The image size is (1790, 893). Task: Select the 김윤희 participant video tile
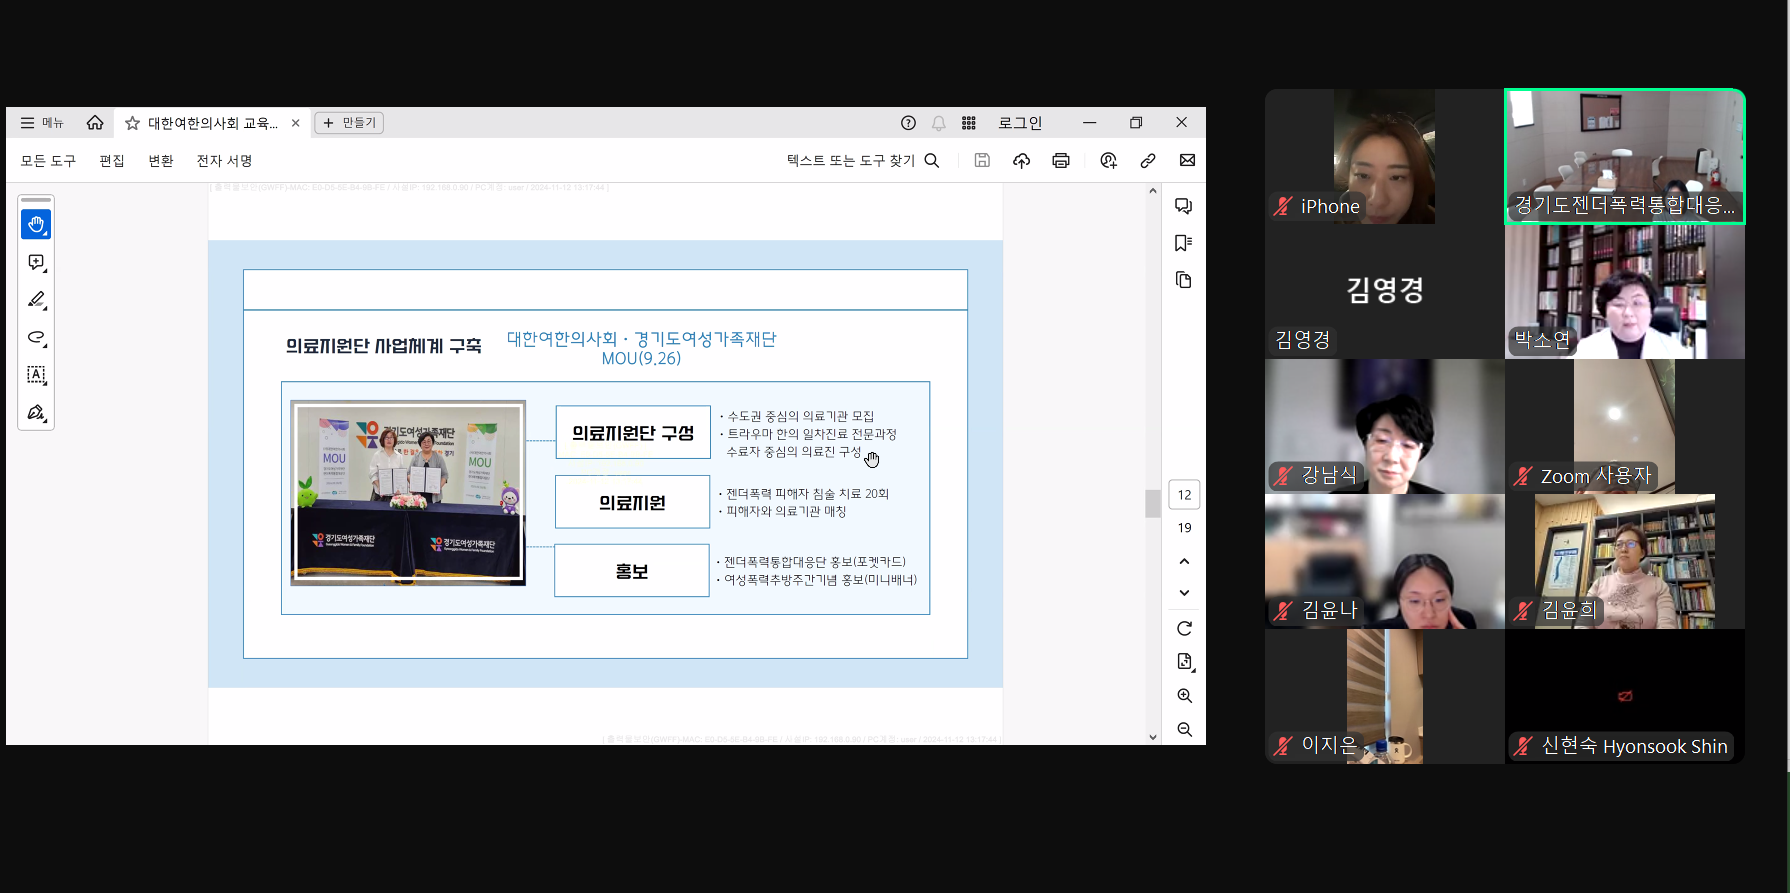pyautogui.click(x=1625, y=561)
